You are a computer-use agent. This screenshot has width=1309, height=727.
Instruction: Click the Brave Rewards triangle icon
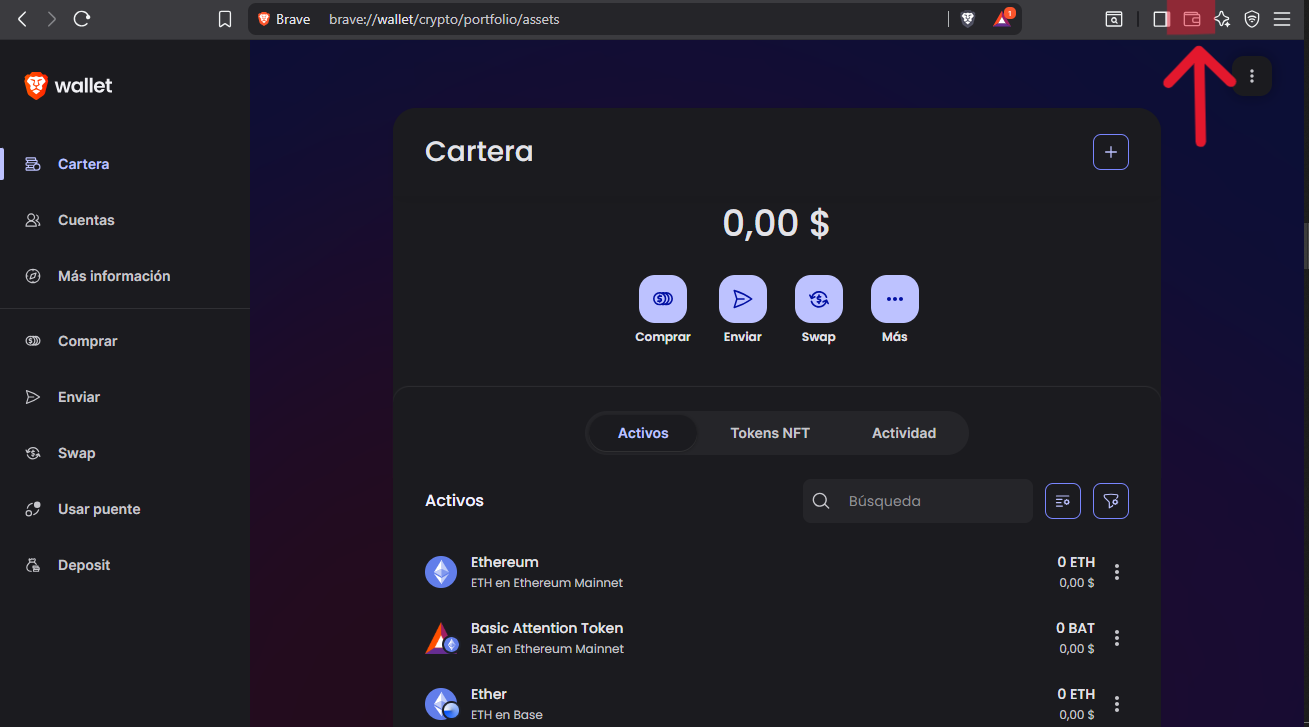[x=1002, y=19]
